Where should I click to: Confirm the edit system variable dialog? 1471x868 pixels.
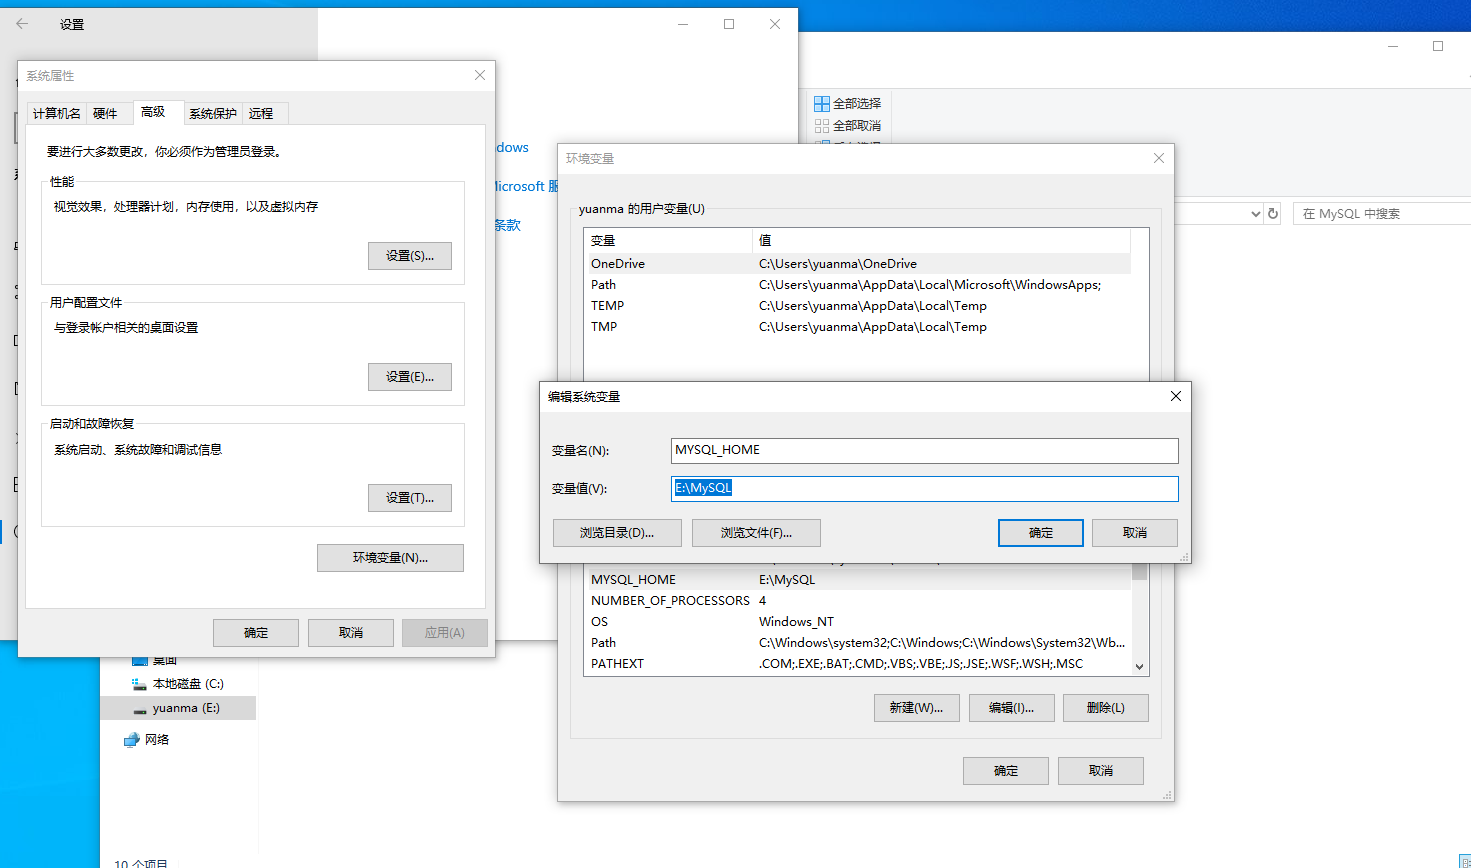tap(1041, 533)
